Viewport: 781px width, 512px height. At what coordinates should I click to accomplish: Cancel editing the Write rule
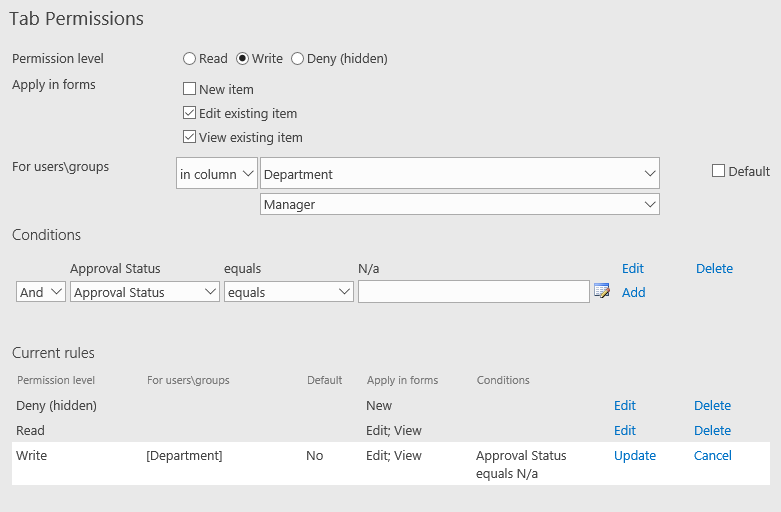tap(712, 456)
